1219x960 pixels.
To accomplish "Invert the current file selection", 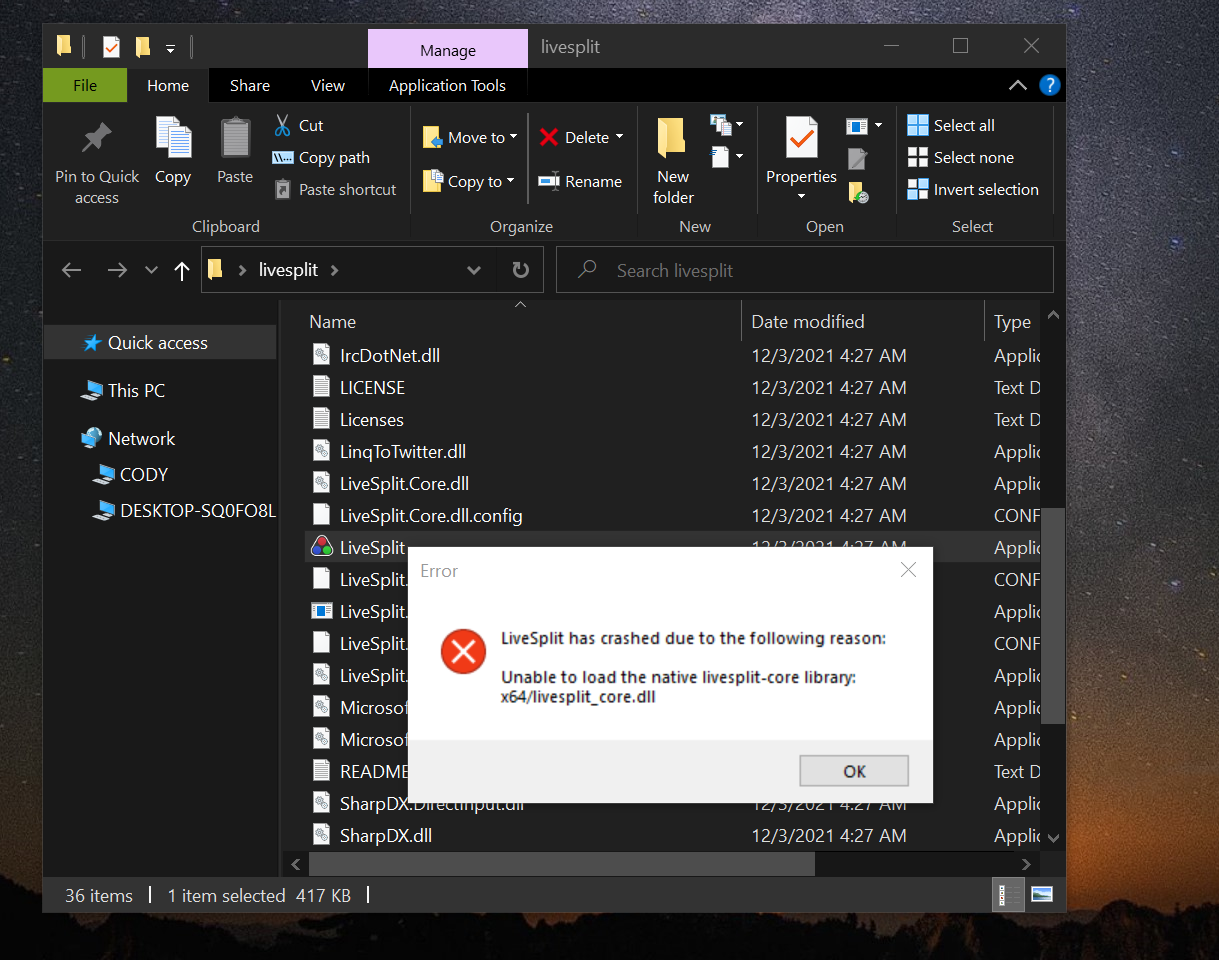I will tap(917, 189).
